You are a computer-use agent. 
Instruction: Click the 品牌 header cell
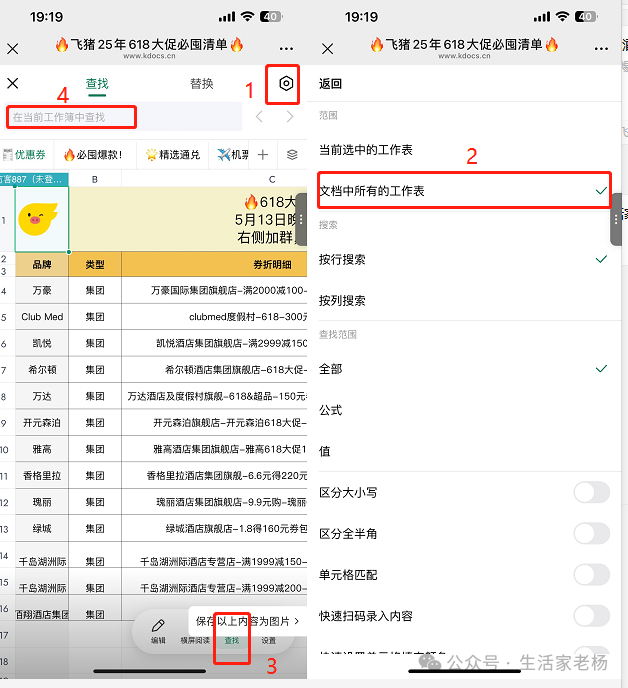click(x=42, y=265)
